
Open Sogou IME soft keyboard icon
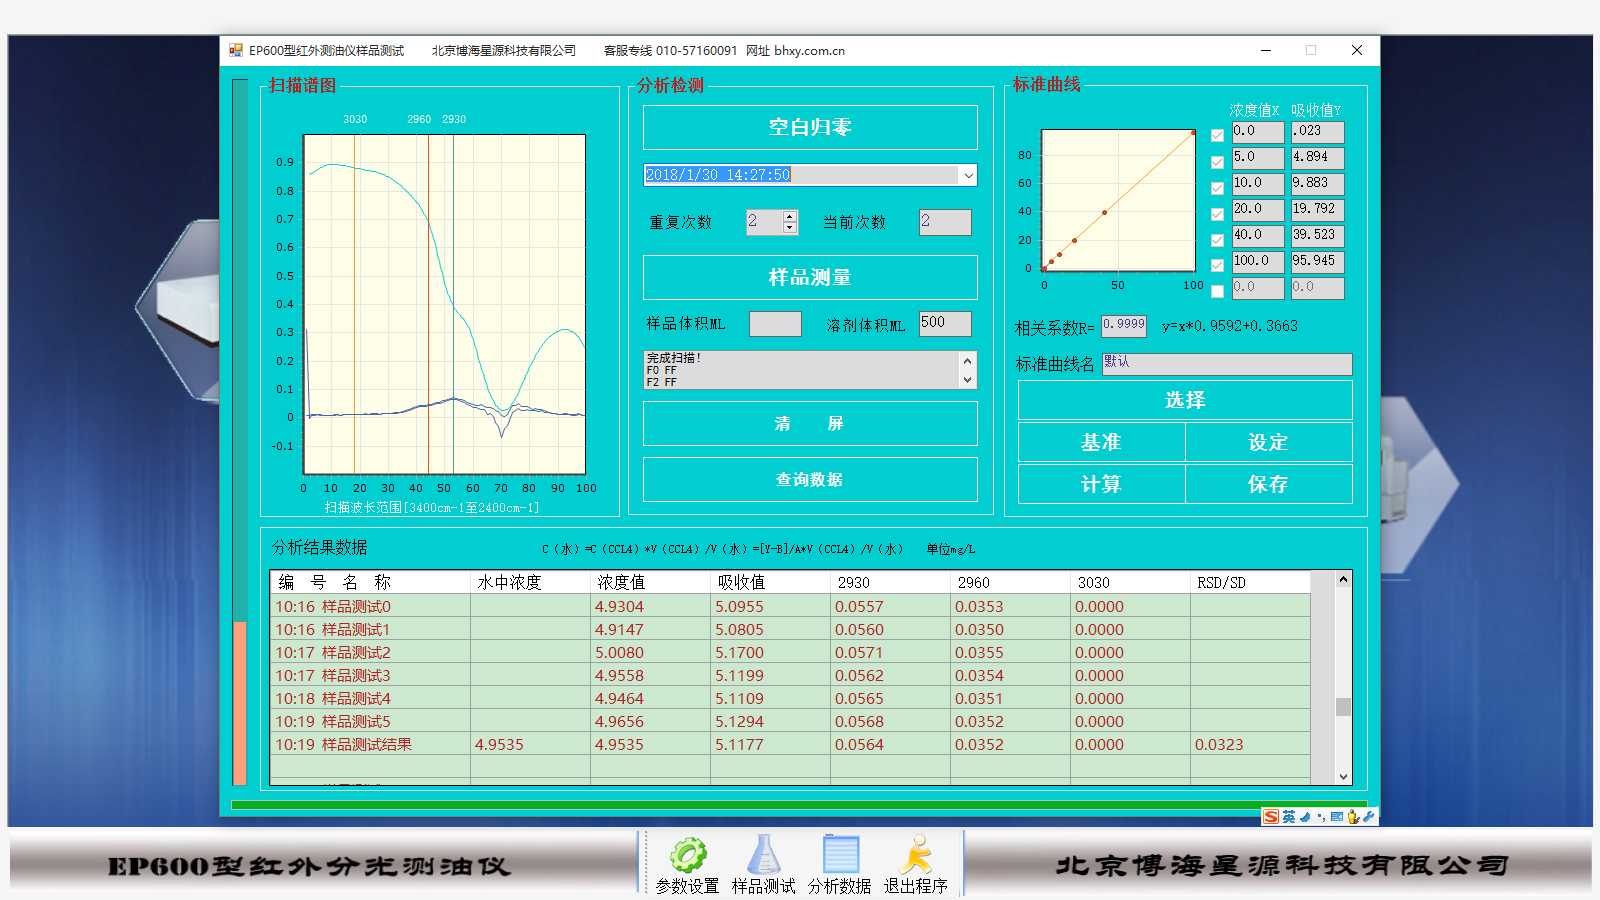point(1337,817)
